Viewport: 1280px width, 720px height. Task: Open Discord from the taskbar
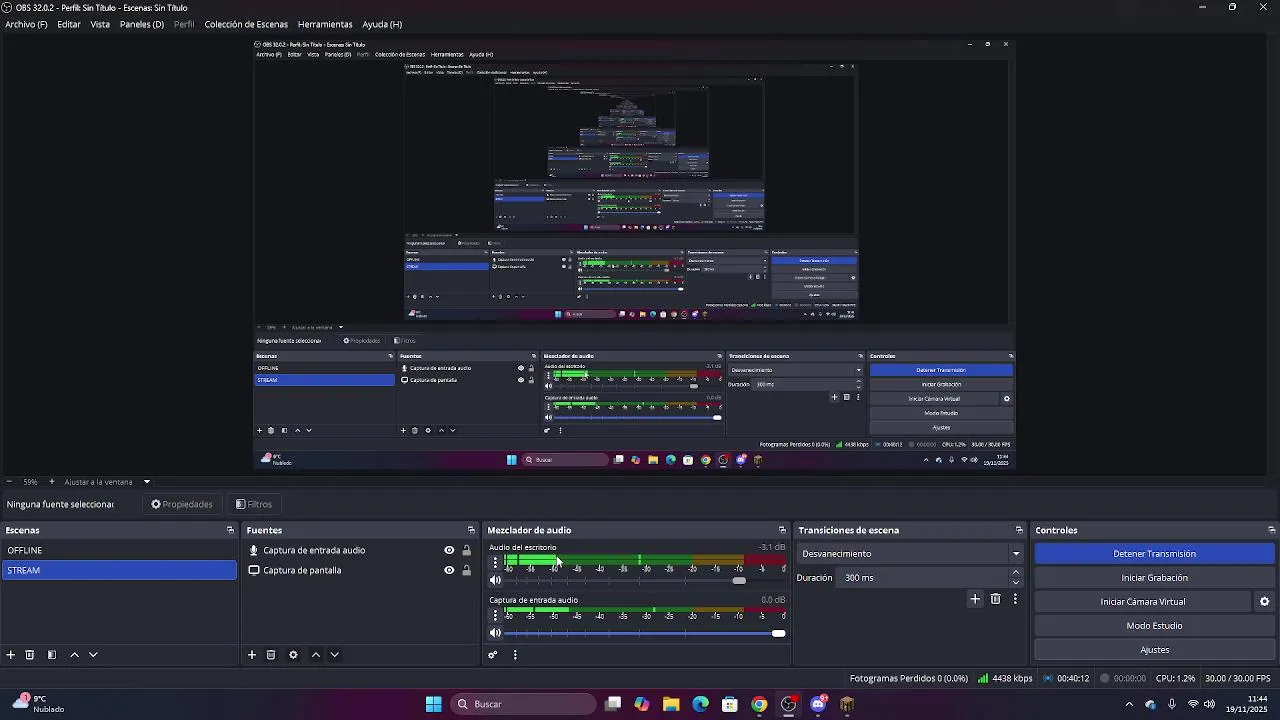coord(818,704)
